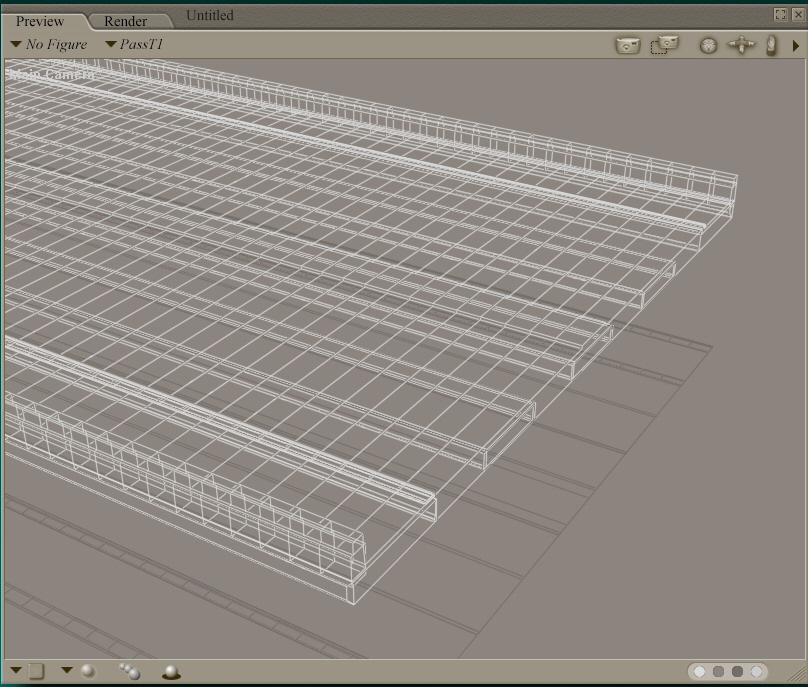Screen dimensions: 808x687
Task: Click the Untitled document title text
Action: pos(210,15)
